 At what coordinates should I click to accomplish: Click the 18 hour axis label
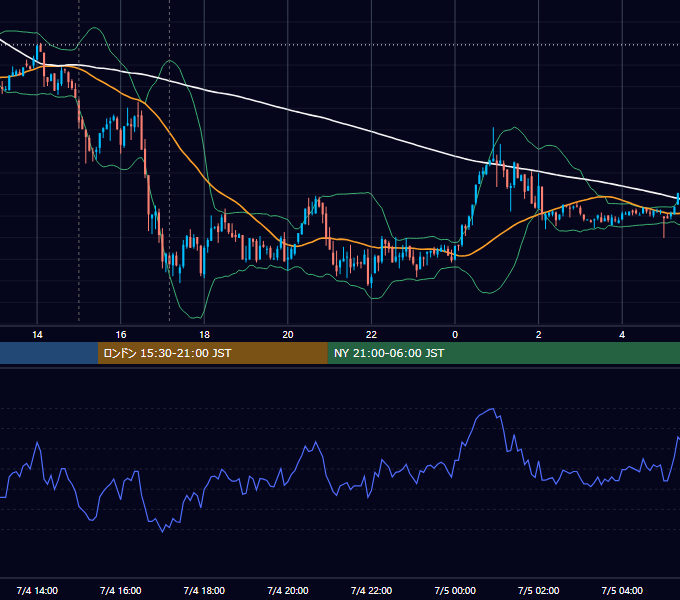(x=204, y=335)
